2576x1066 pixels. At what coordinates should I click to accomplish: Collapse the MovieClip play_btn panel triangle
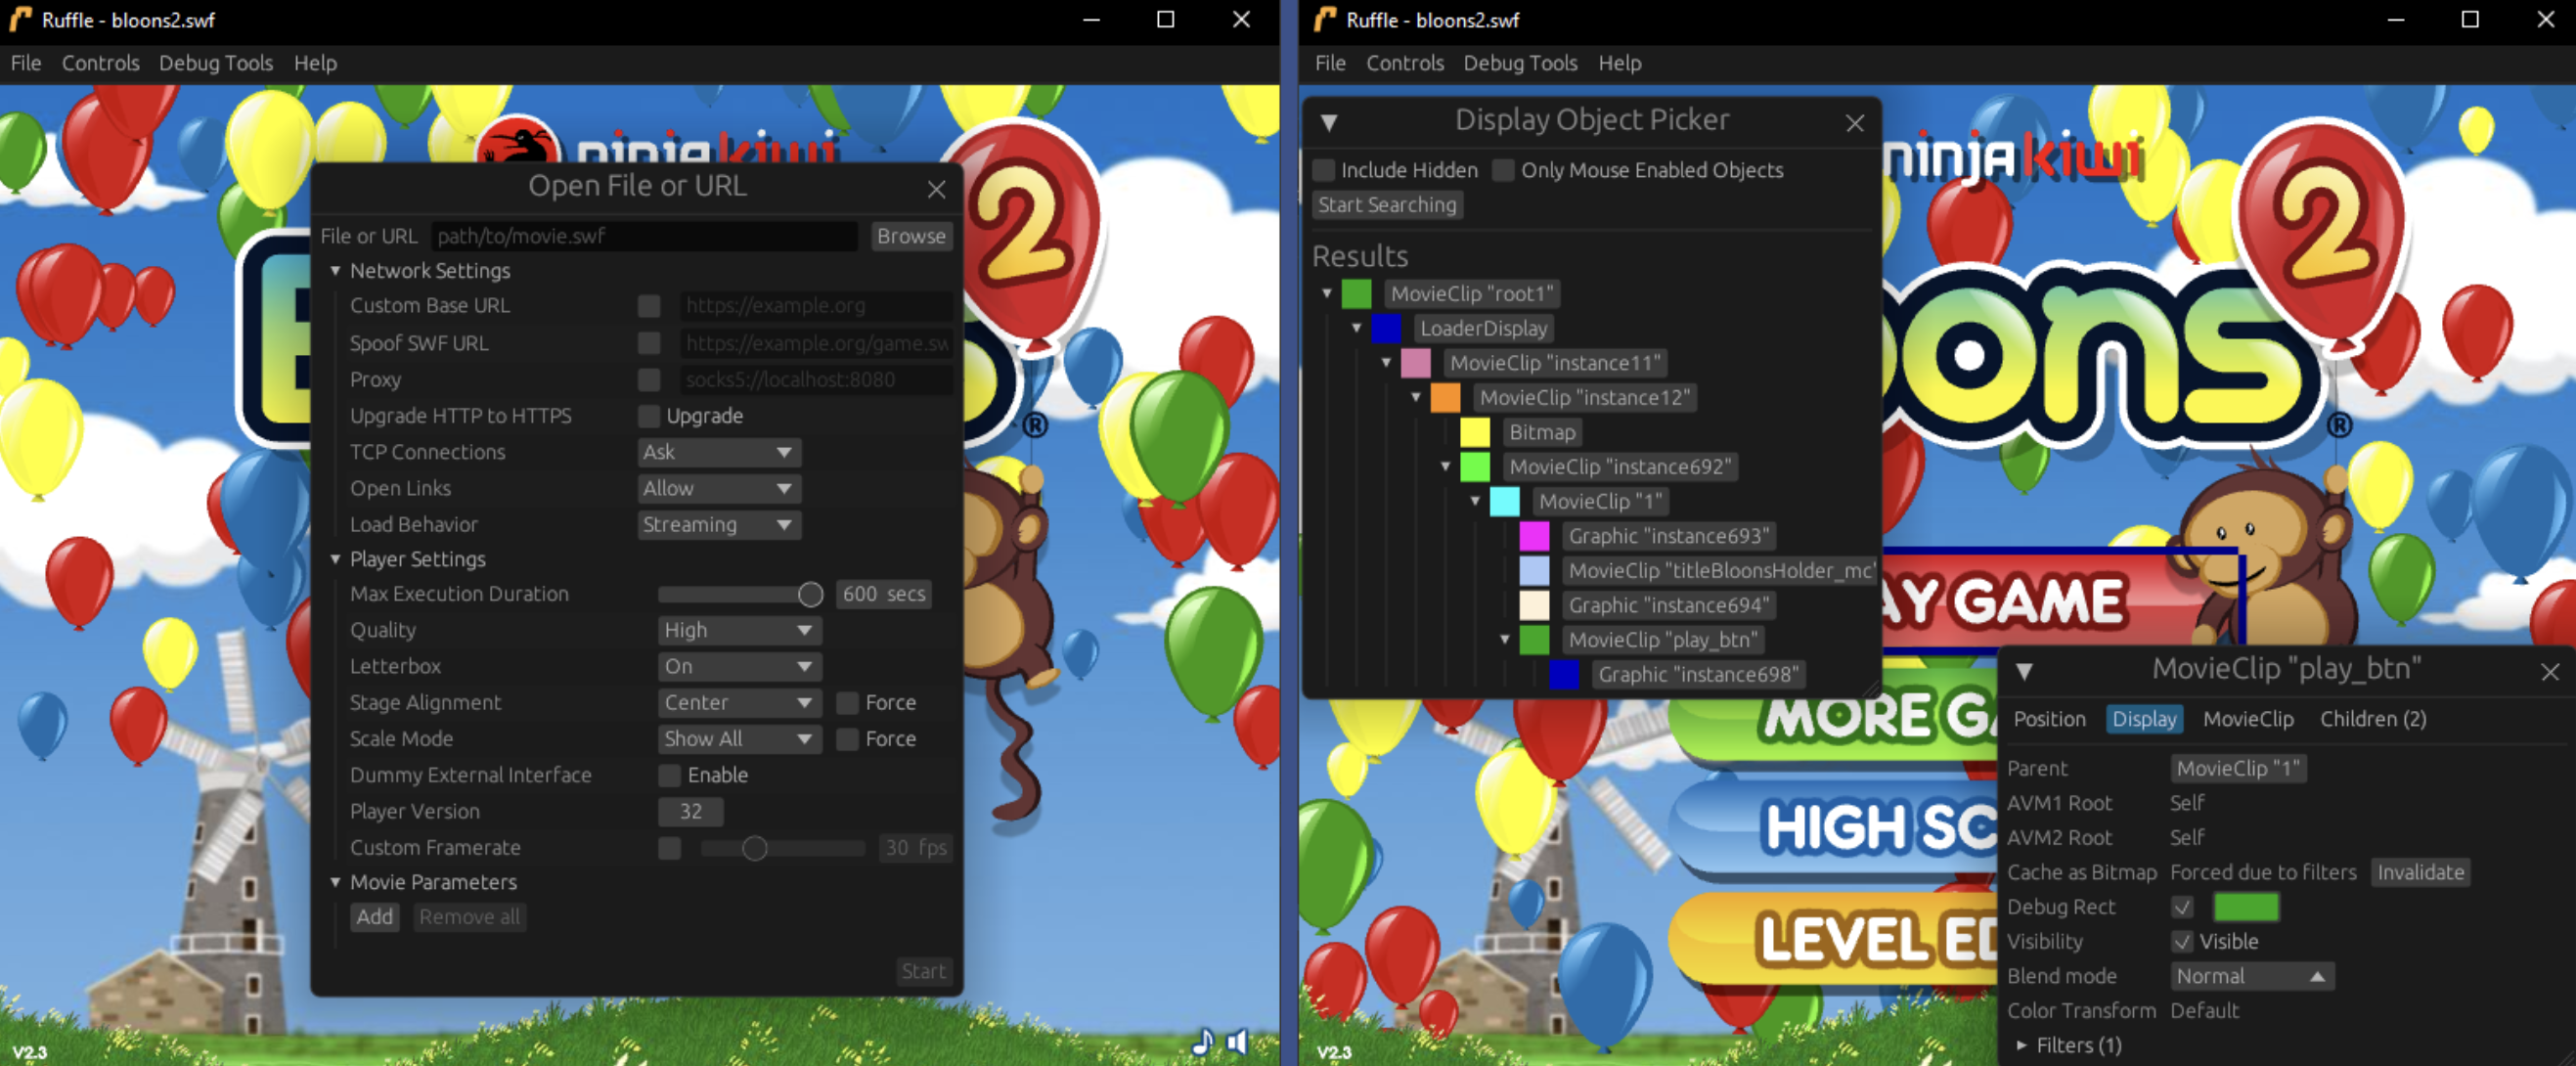click(2024, 671)
